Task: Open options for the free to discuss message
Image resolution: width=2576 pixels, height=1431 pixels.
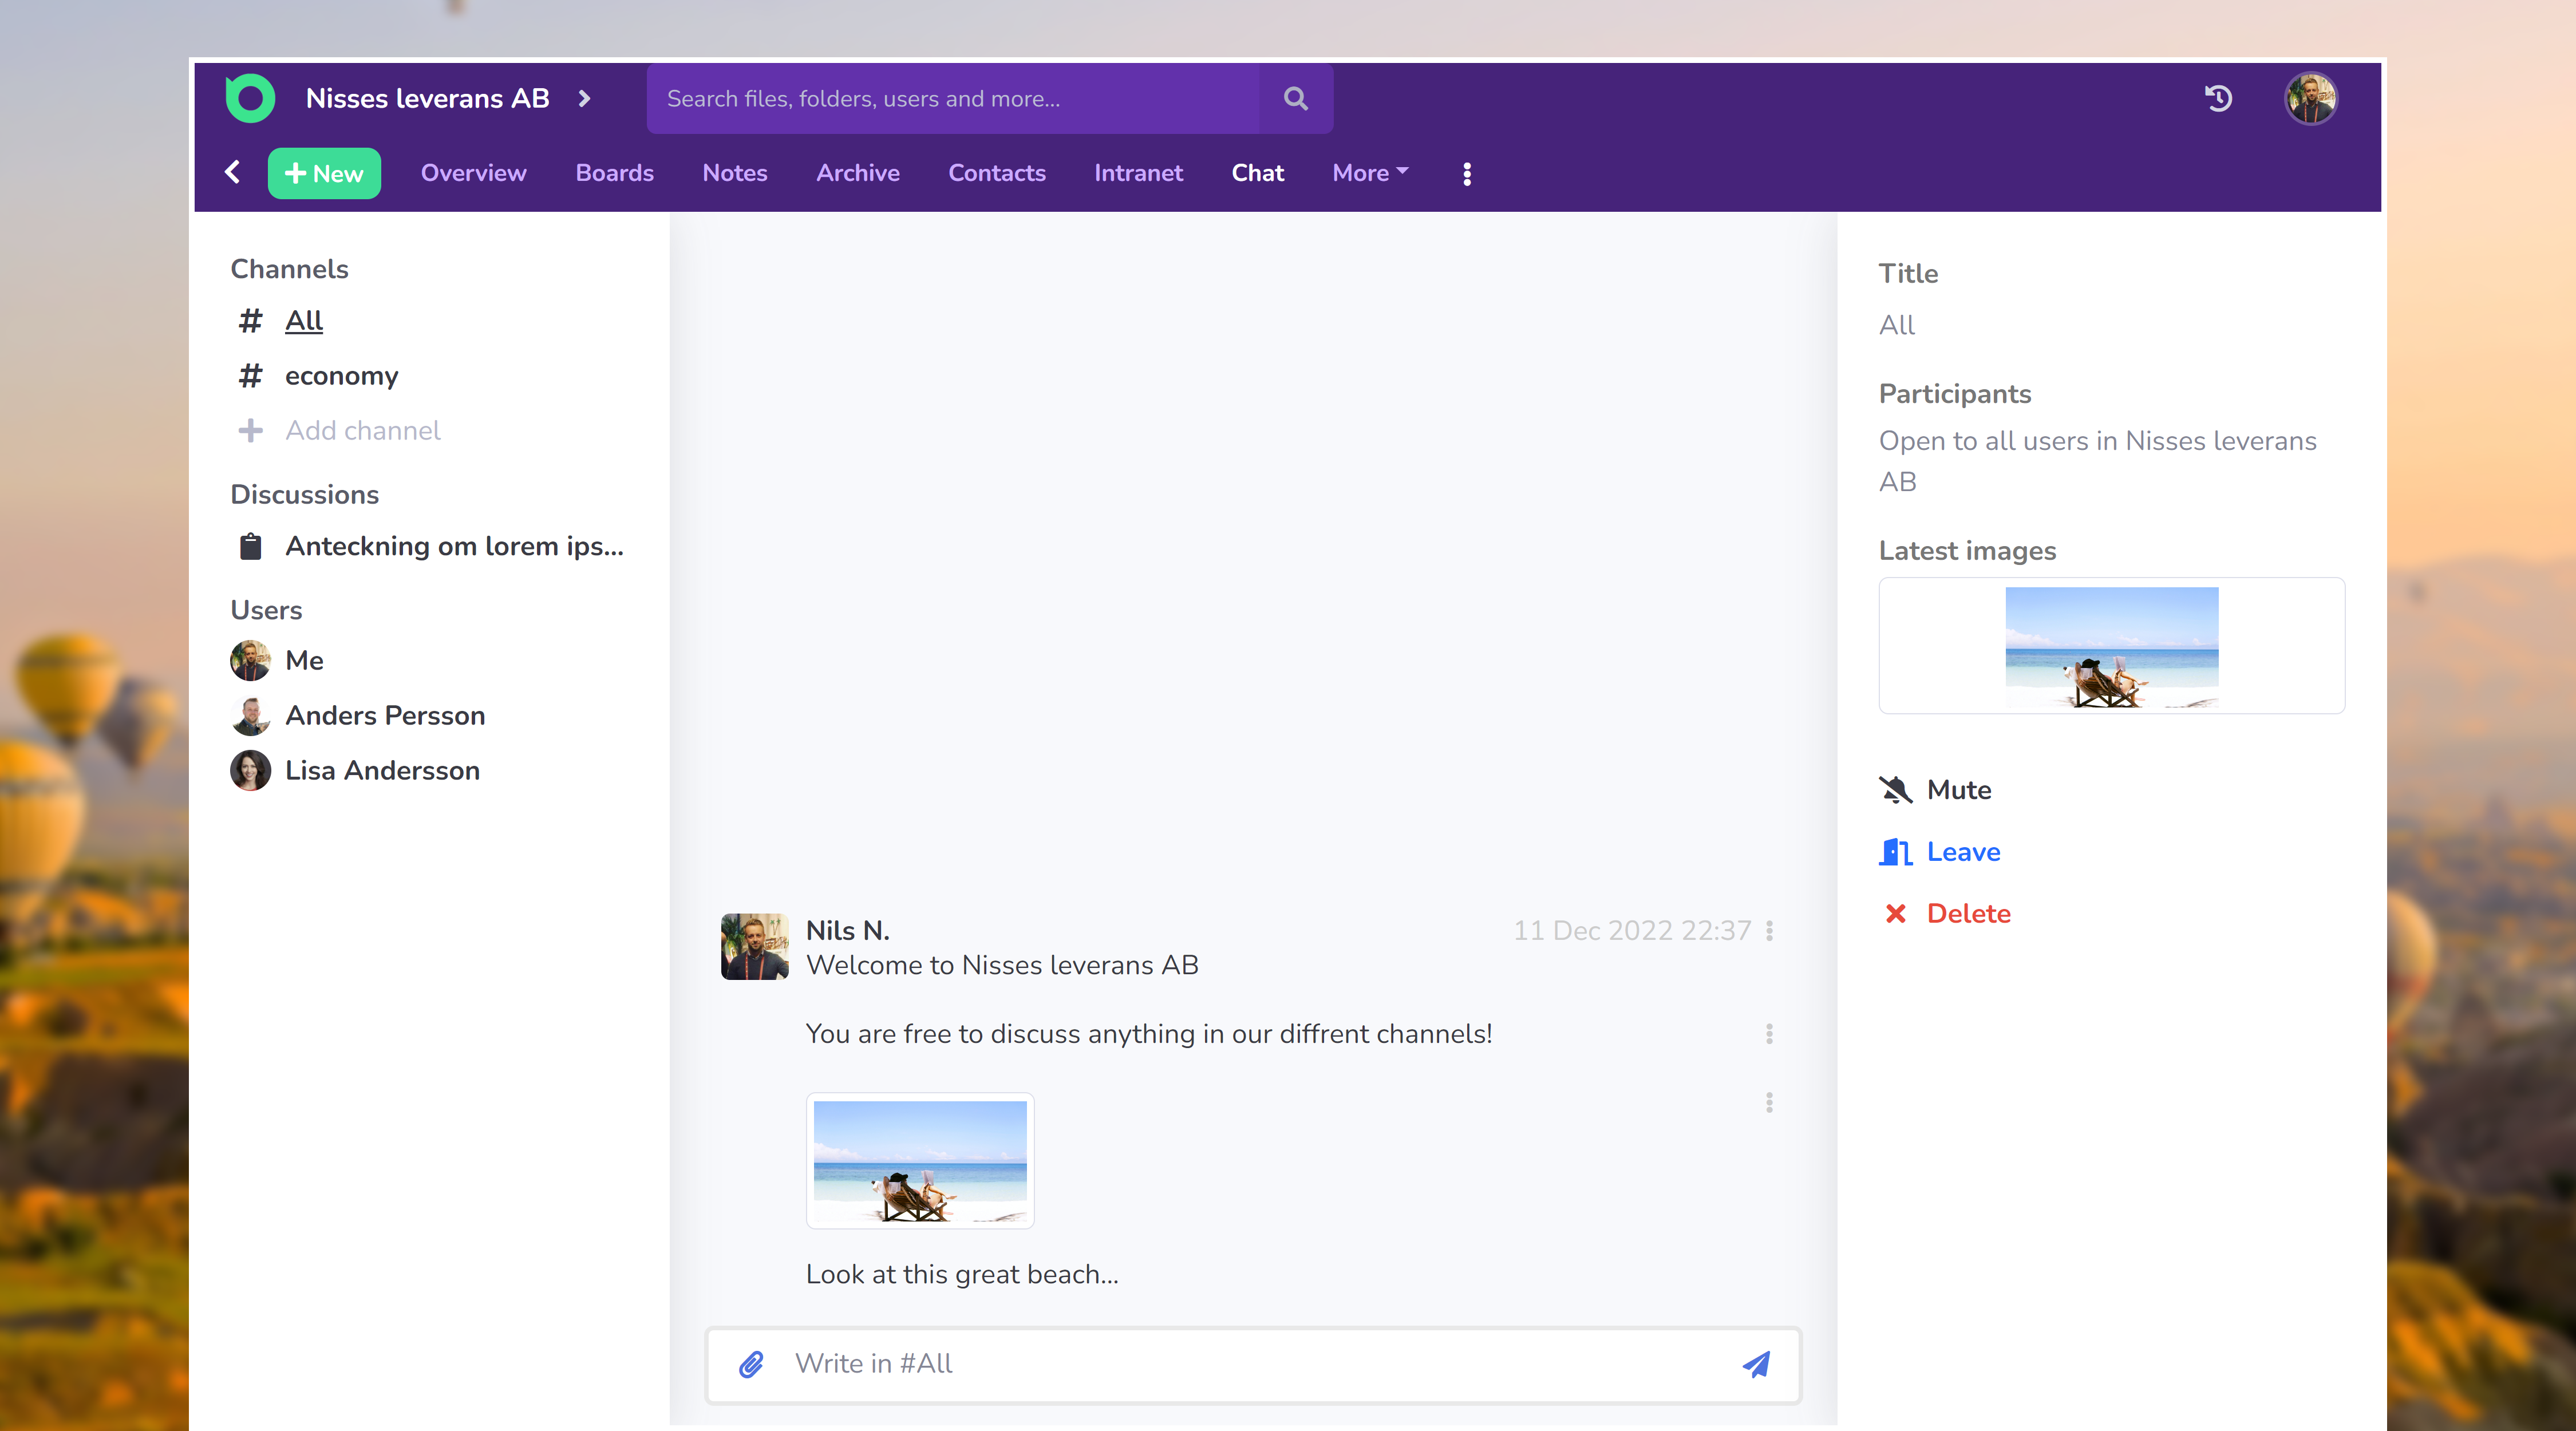Action: (1769, 1034)
